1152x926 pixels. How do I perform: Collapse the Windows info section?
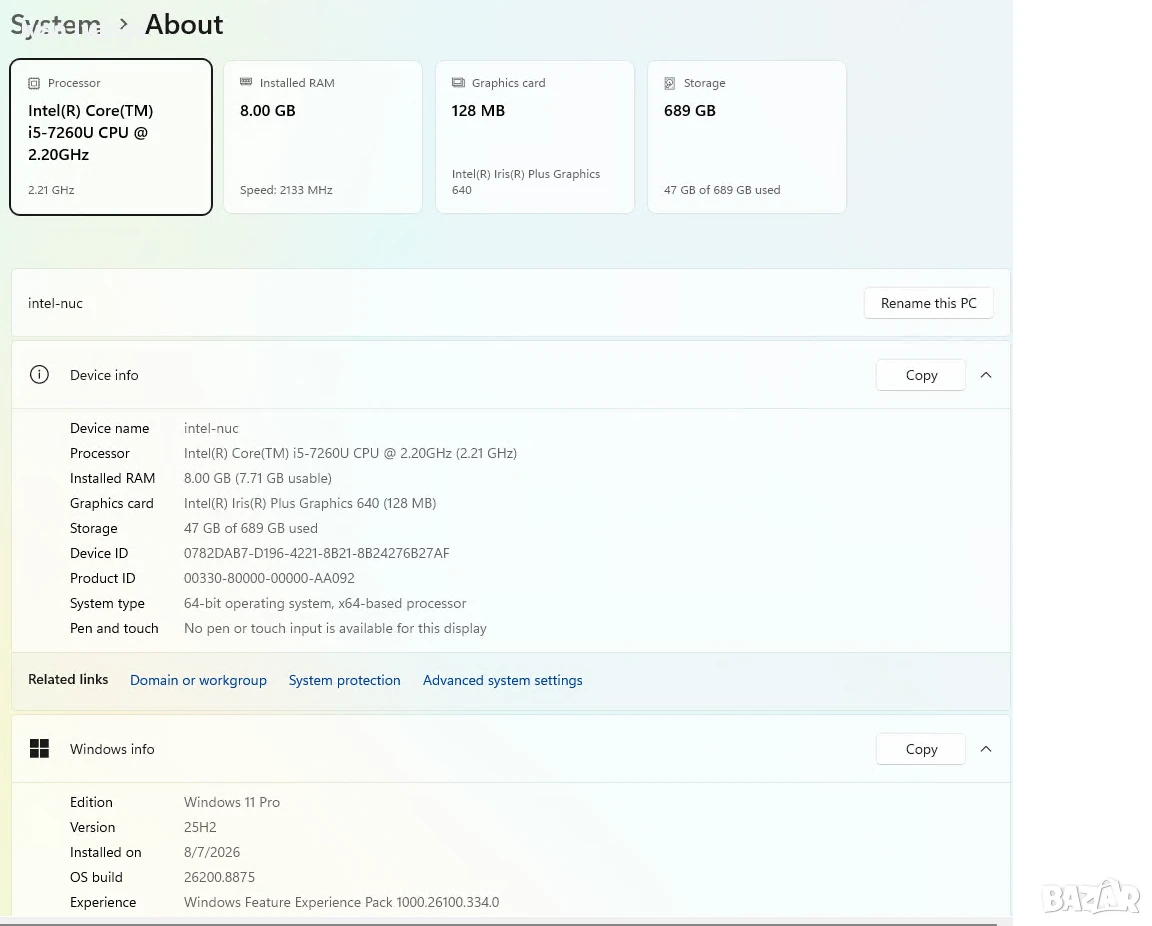click(x=986, y=749)
